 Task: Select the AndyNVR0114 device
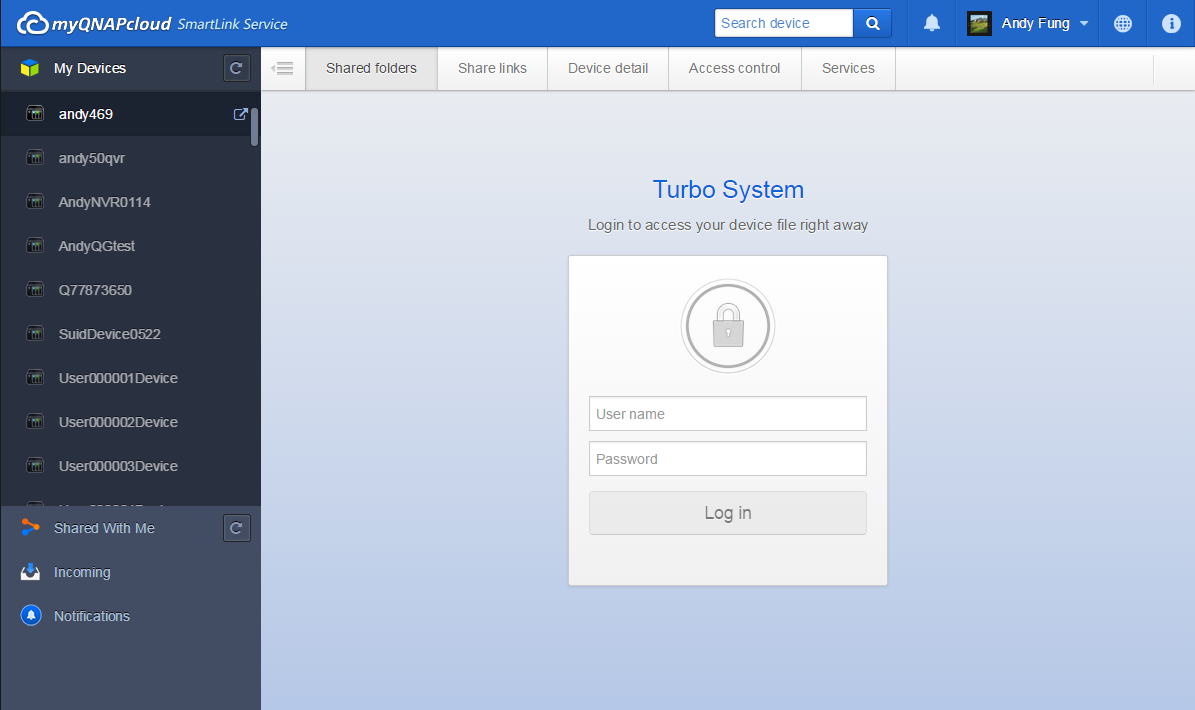(x=104, y=202)
